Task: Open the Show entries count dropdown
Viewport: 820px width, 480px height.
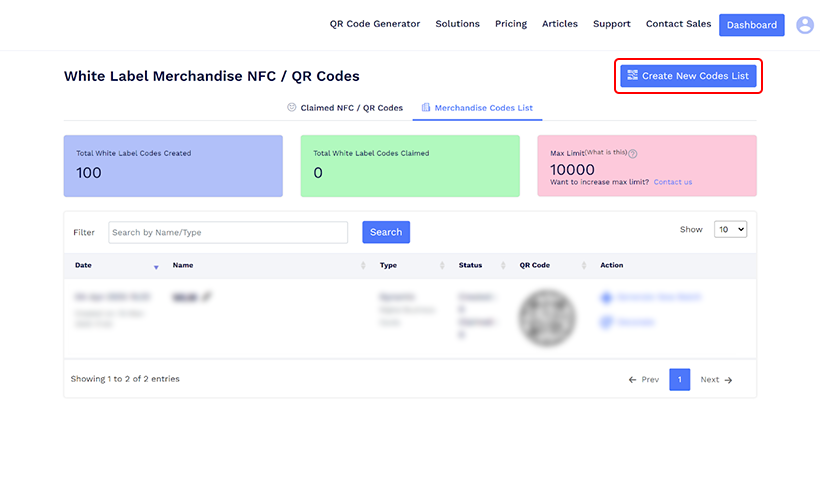Action: tap(730, 229)
